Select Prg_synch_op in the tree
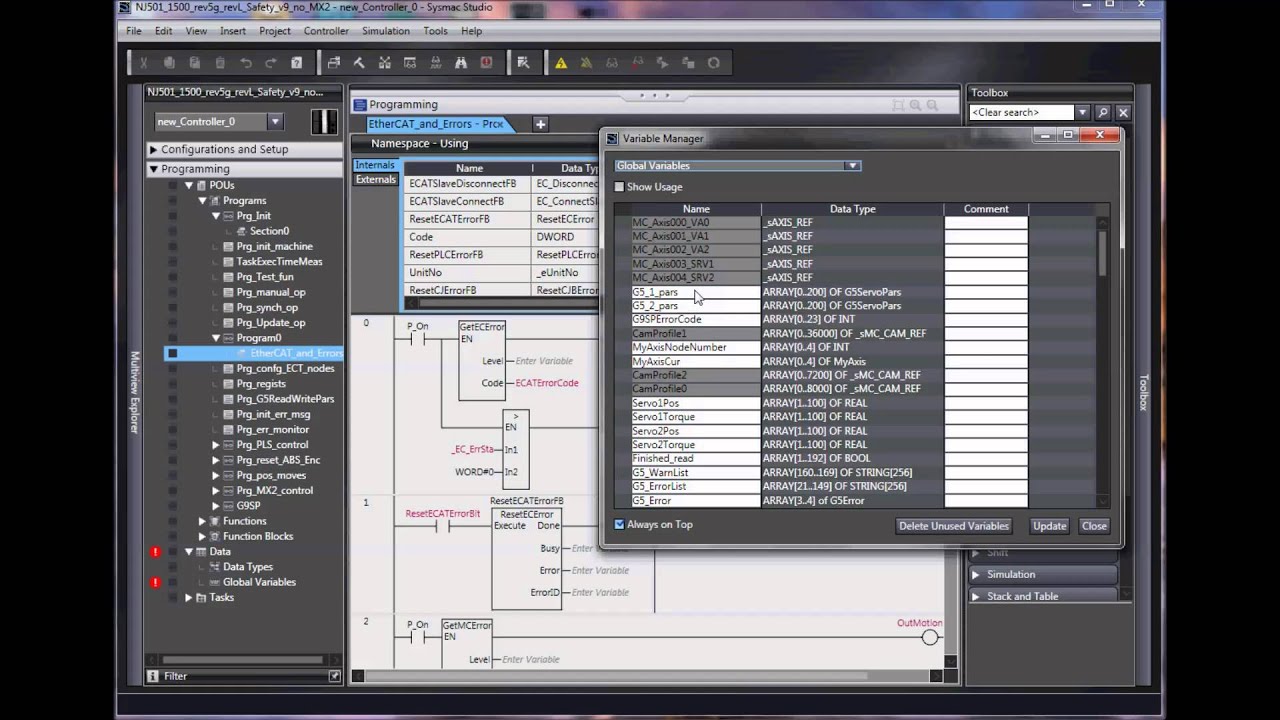1280x720 pixels. [x=267, y=308]
